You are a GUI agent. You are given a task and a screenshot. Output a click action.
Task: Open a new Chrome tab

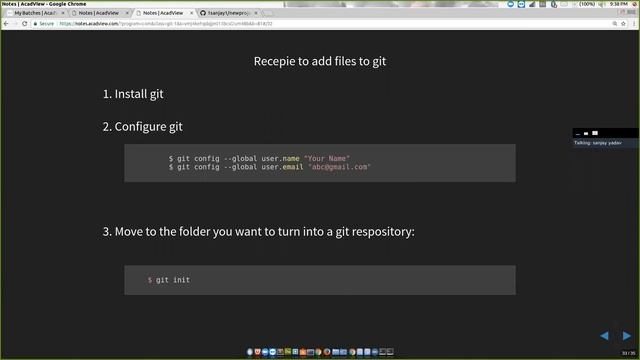[x=267, y=13]
